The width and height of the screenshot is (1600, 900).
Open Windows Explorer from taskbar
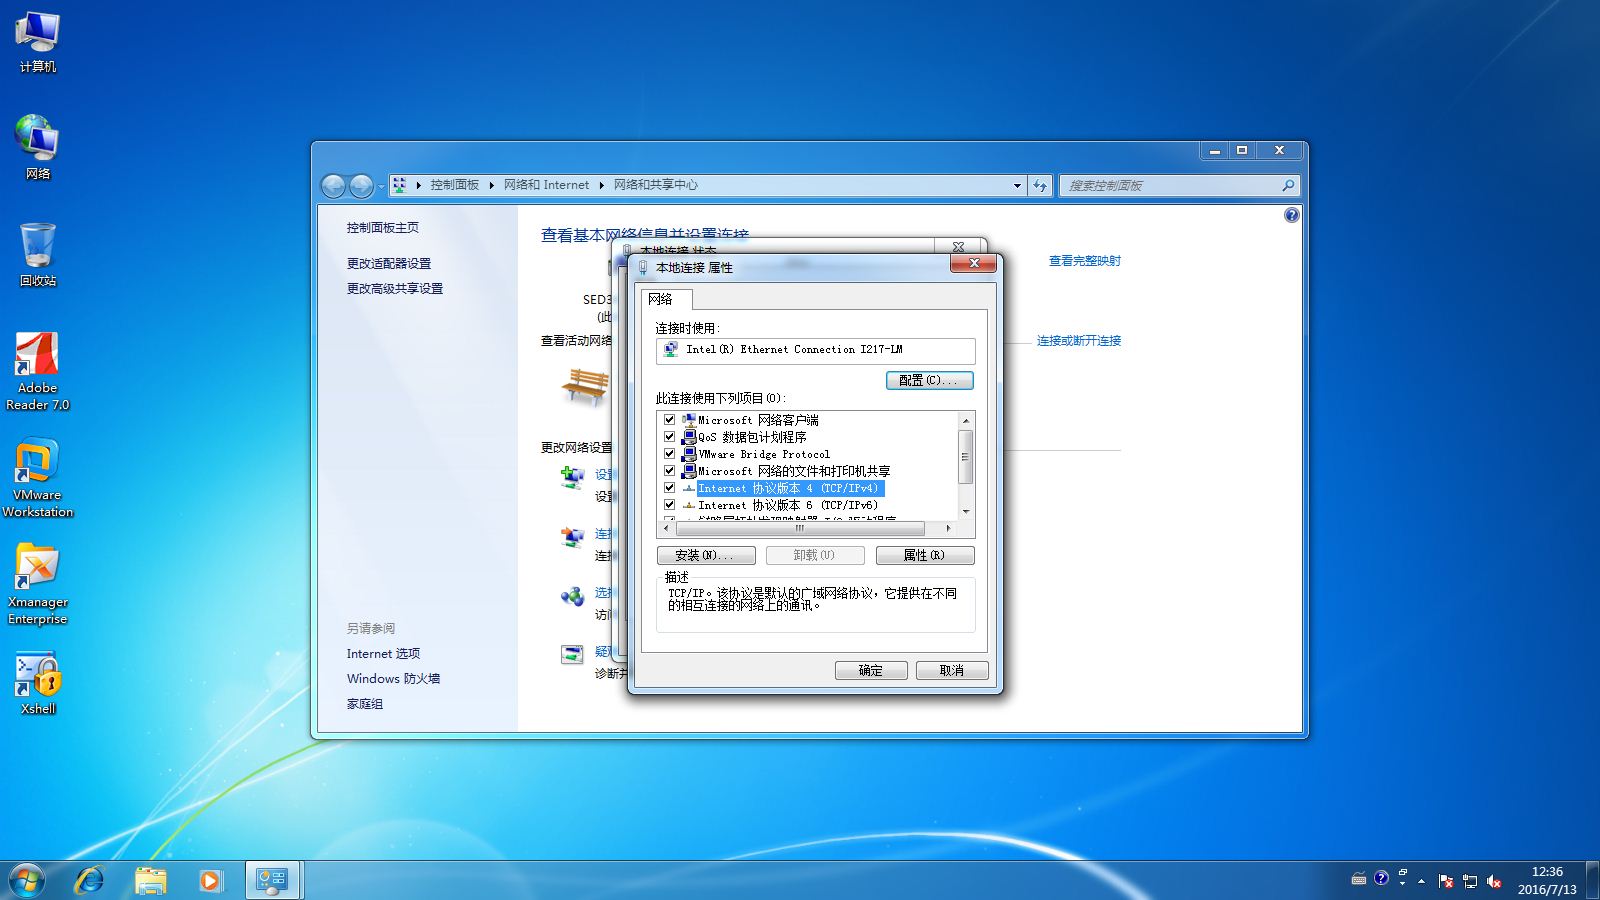[151, 880]
